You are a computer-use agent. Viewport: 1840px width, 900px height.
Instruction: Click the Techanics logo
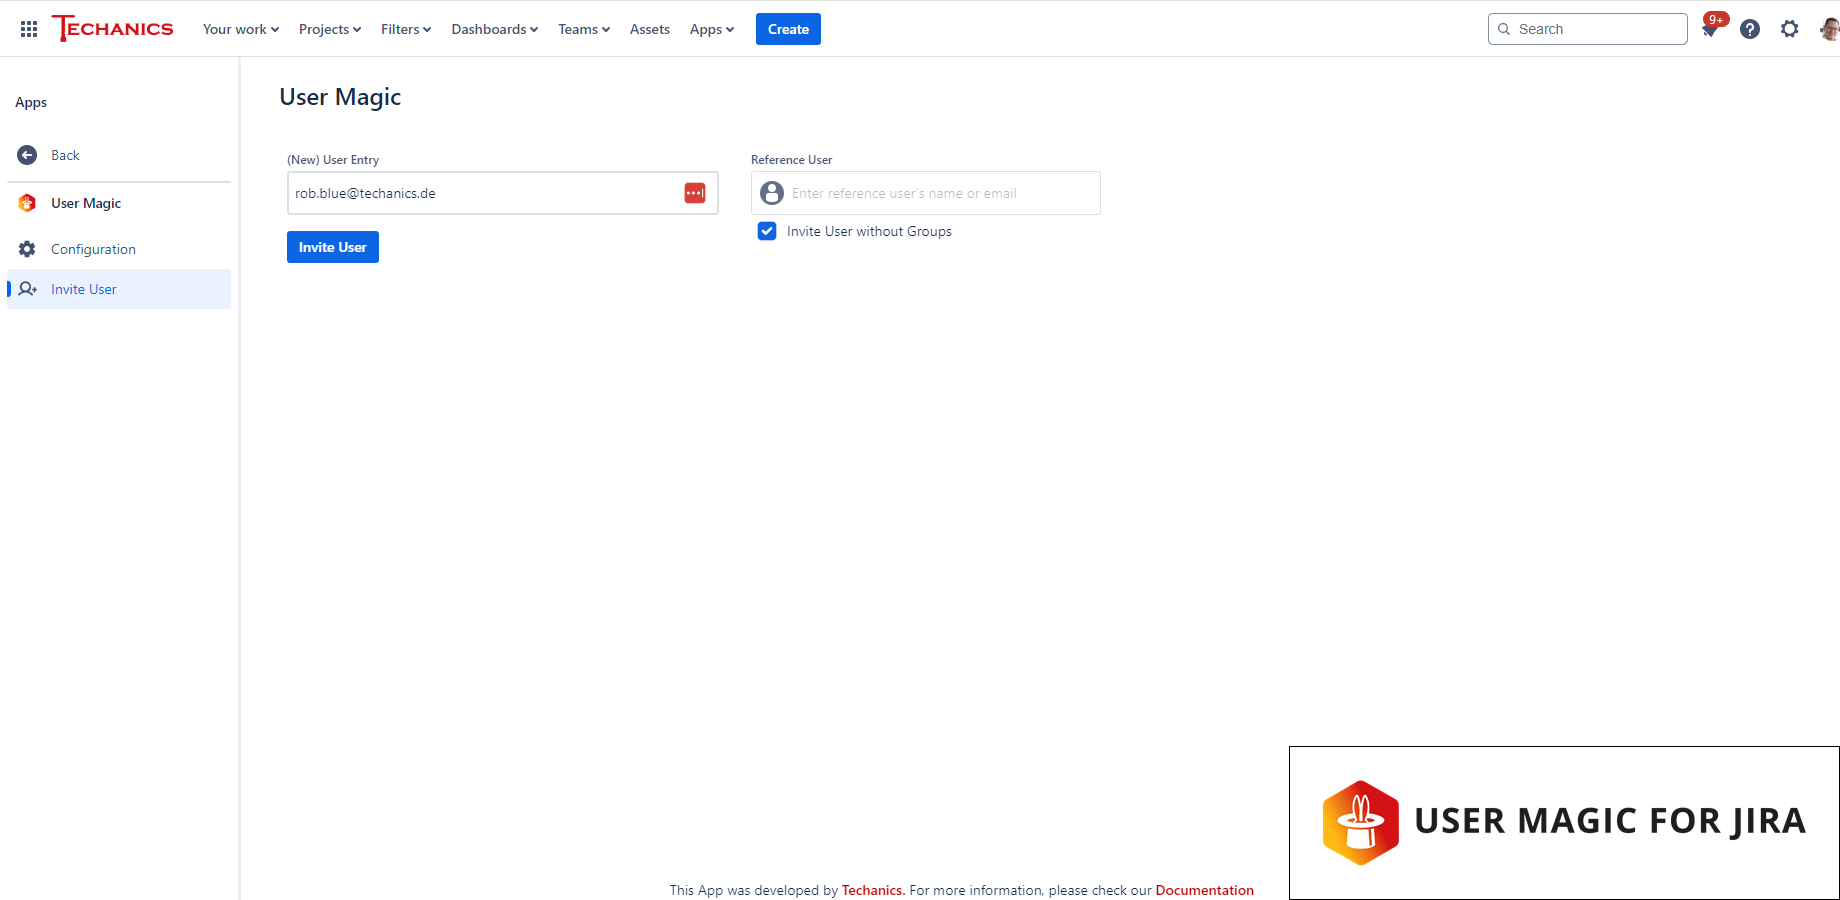(x=112, y=29)
